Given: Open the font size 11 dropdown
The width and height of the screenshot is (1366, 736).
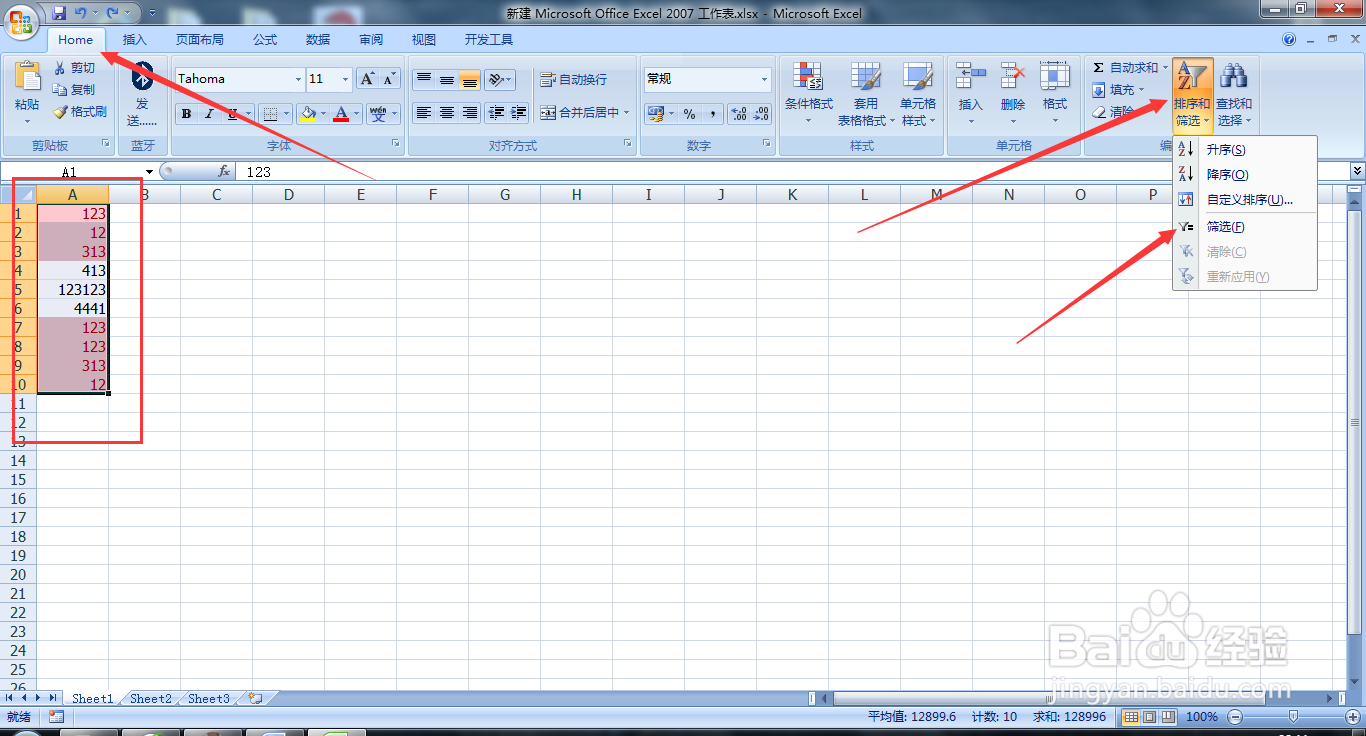Looking at the screenshot, I should [x=345, y=79].
